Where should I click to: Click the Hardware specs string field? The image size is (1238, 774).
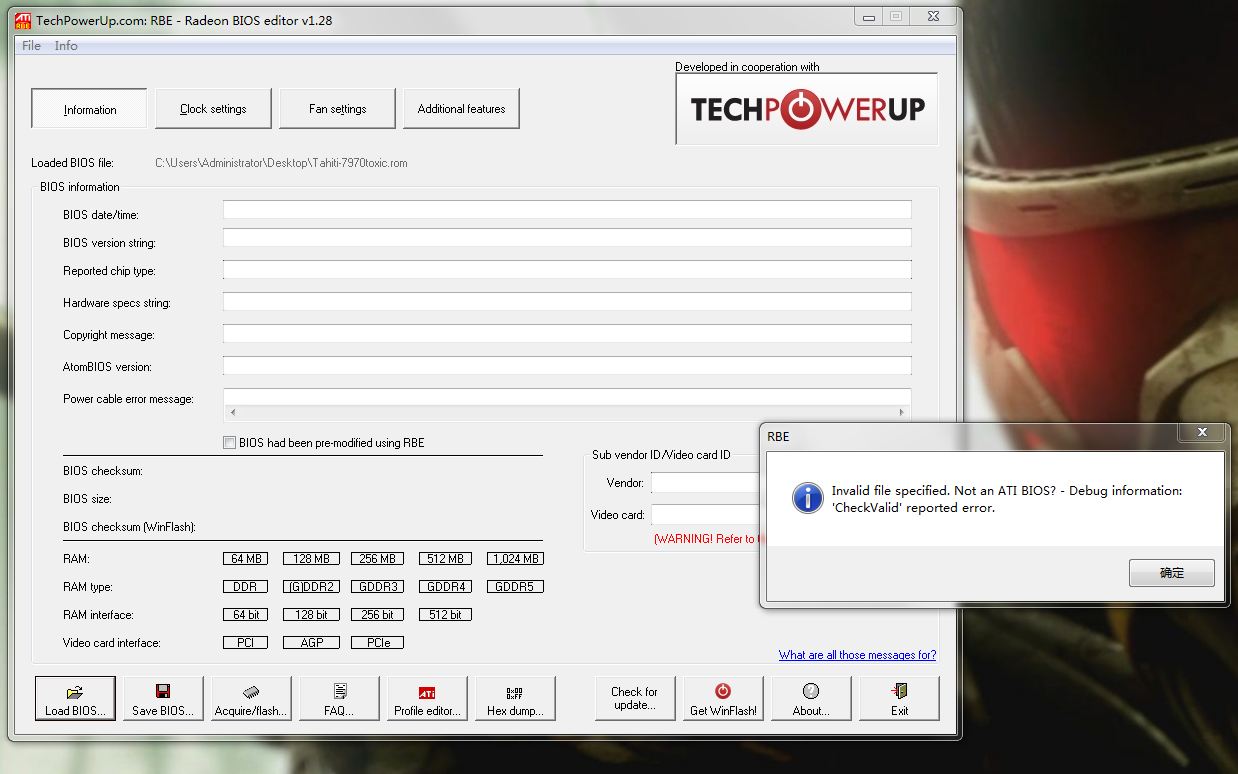point(567,302)
